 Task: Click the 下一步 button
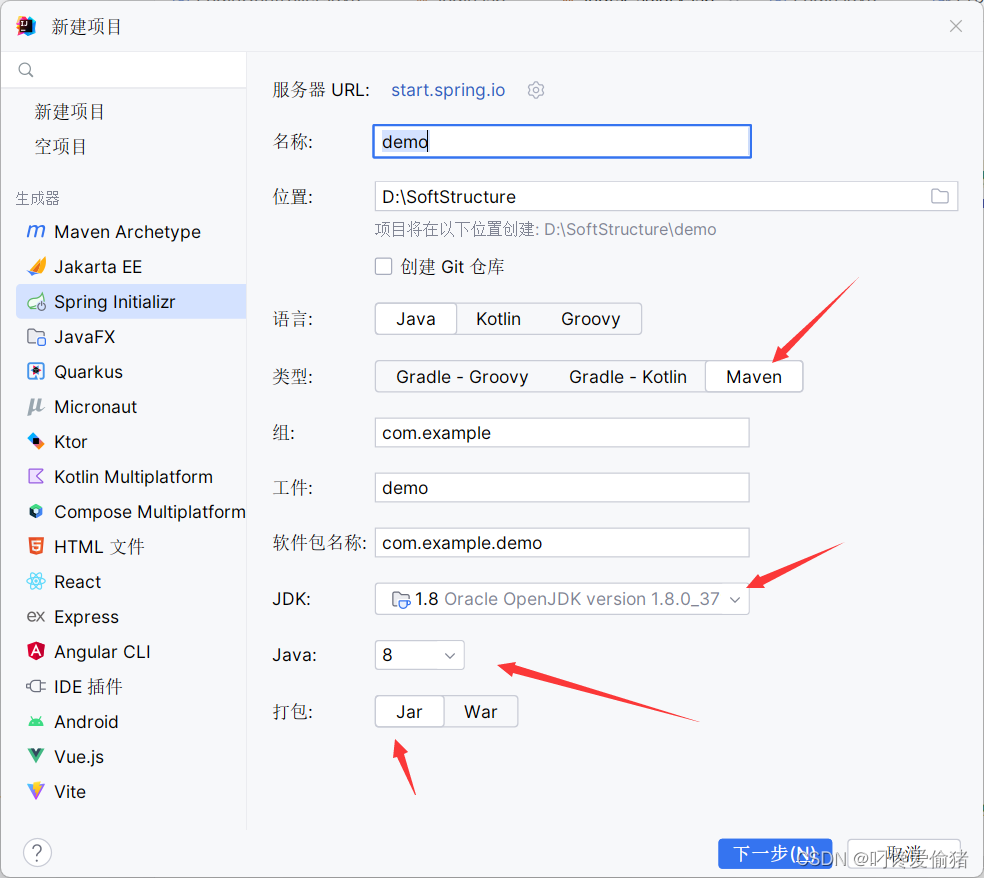coord(775,854)
